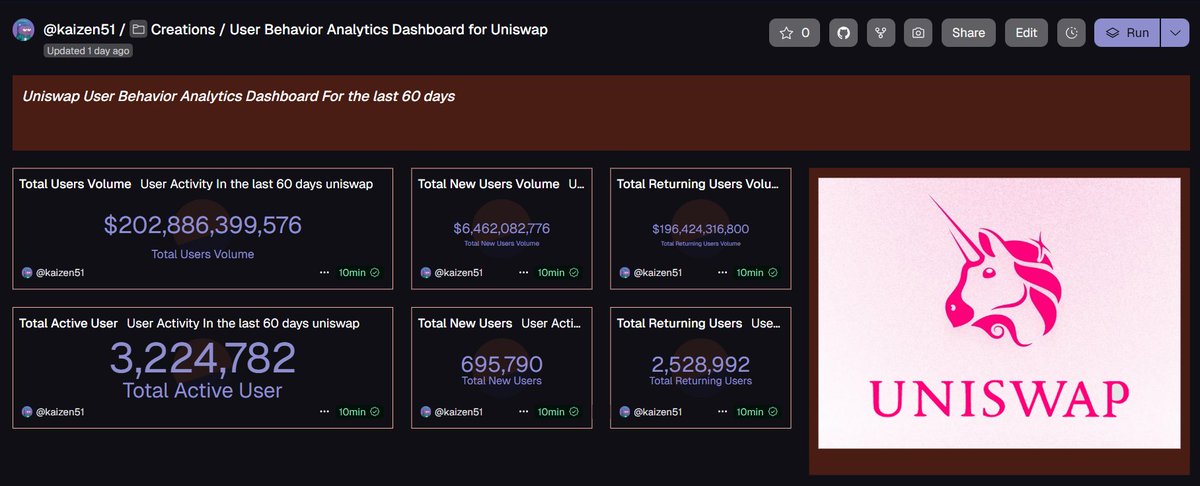Click the Creations folder icon

pos(138,30)
